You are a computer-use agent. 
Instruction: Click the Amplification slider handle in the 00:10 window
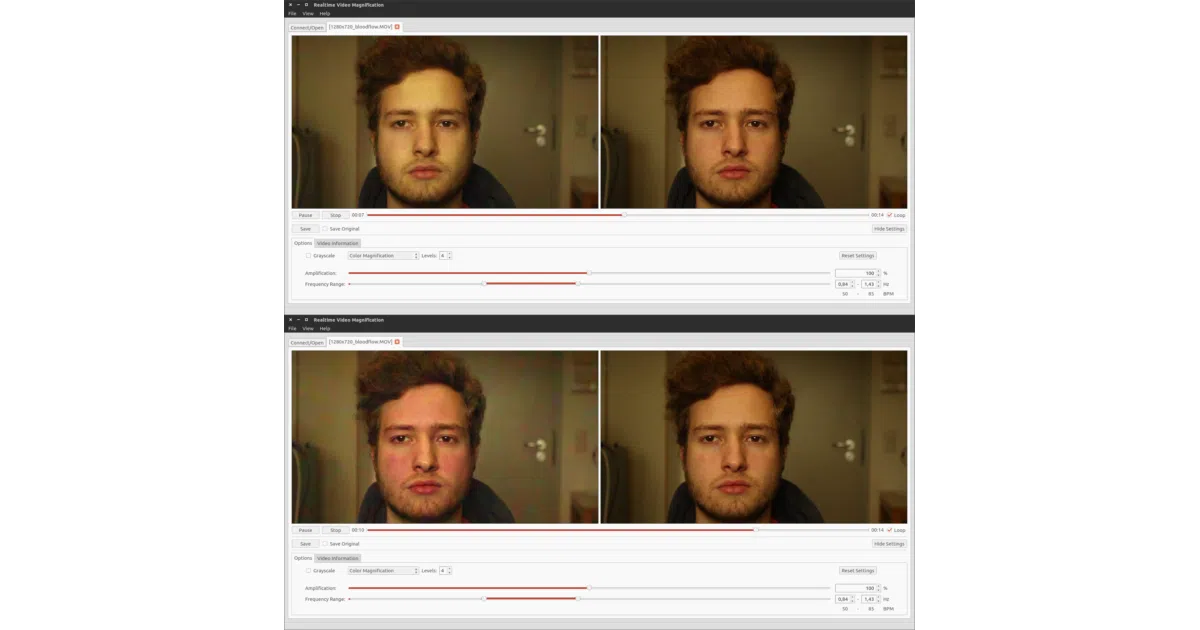[589, 588]
